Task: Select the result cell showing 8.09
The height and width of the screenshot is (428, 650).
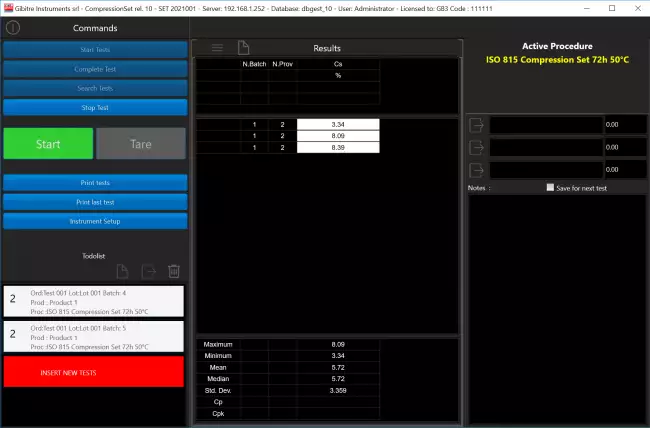Action: coord(338,136)
